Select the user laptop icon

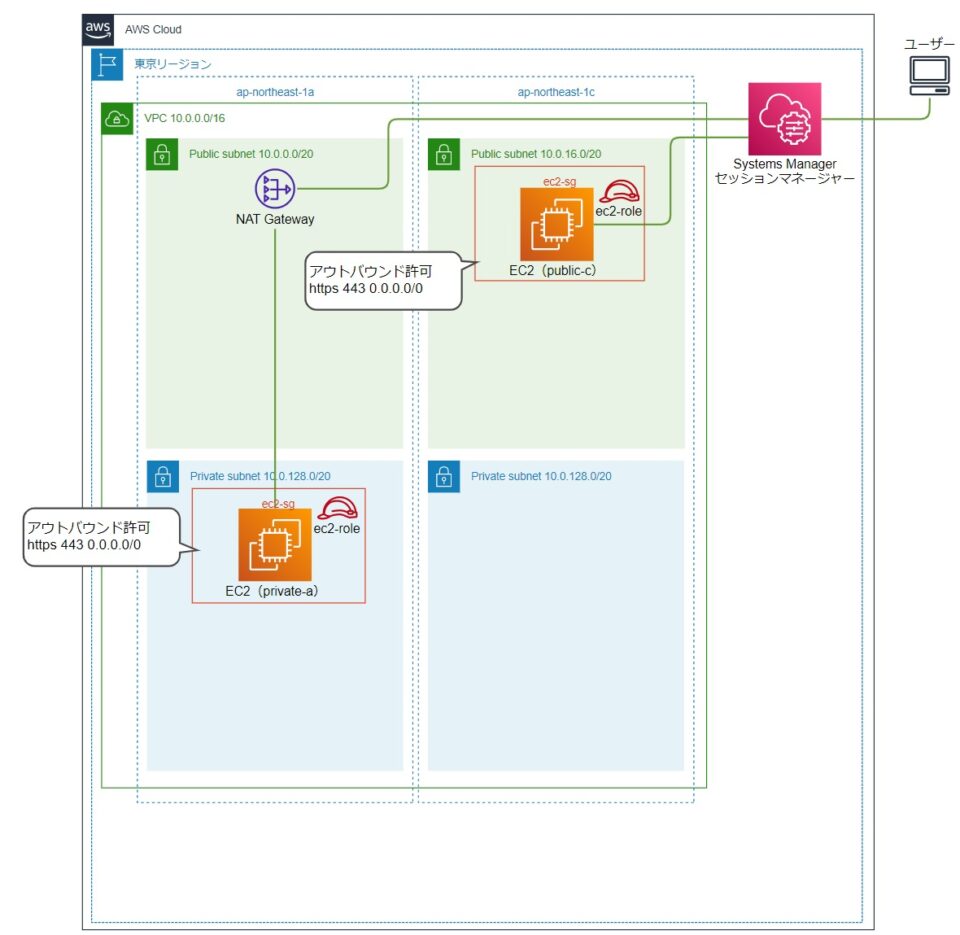[929, 77]
